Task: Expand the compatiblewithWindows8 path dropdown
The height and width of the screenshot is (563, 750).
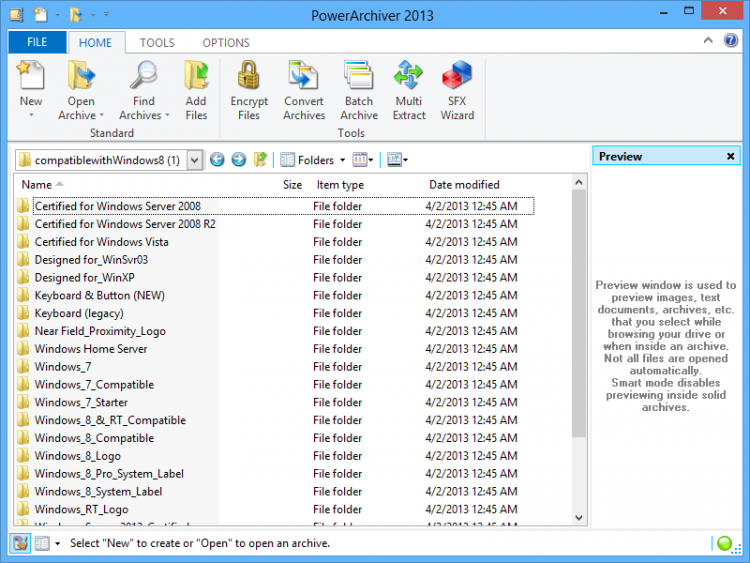Action: [194, 160]
